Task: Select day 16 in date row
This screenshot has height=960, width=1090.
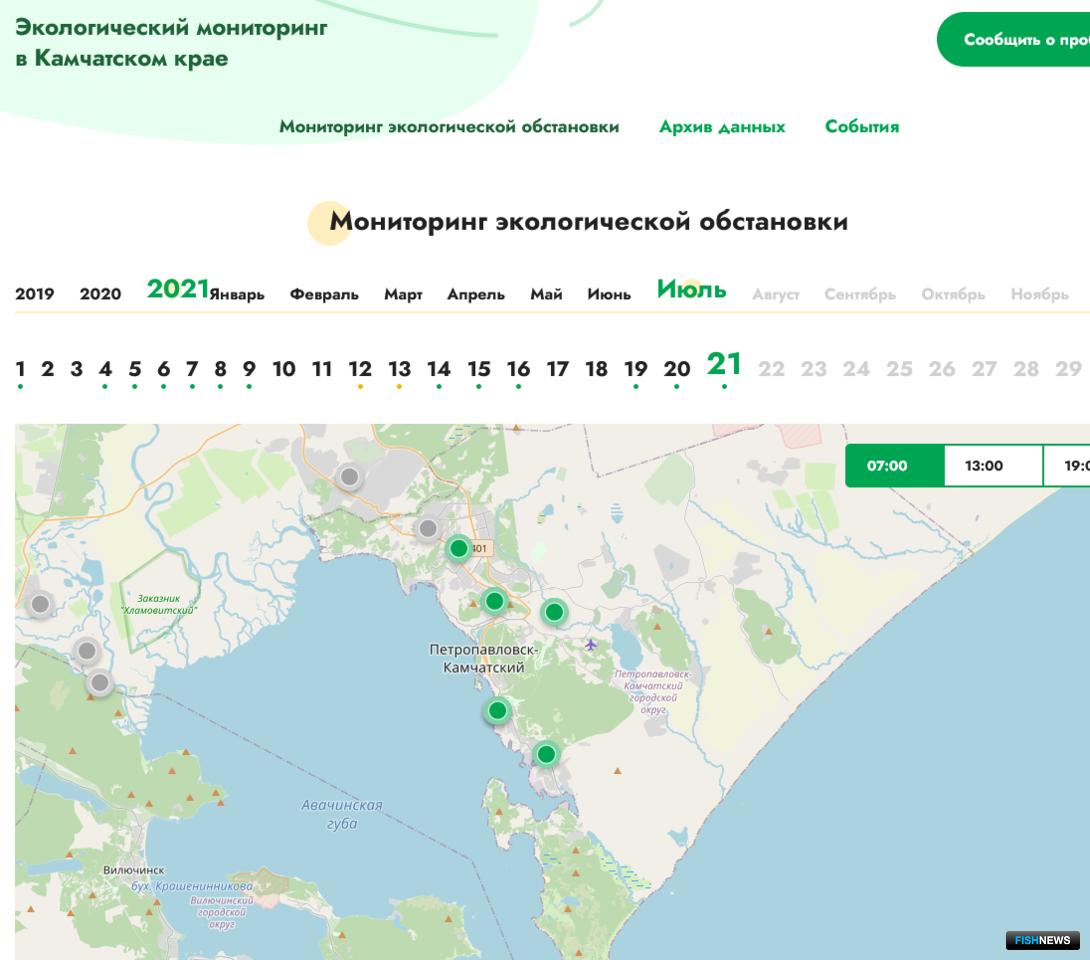Action: click(x=518, y=369)
